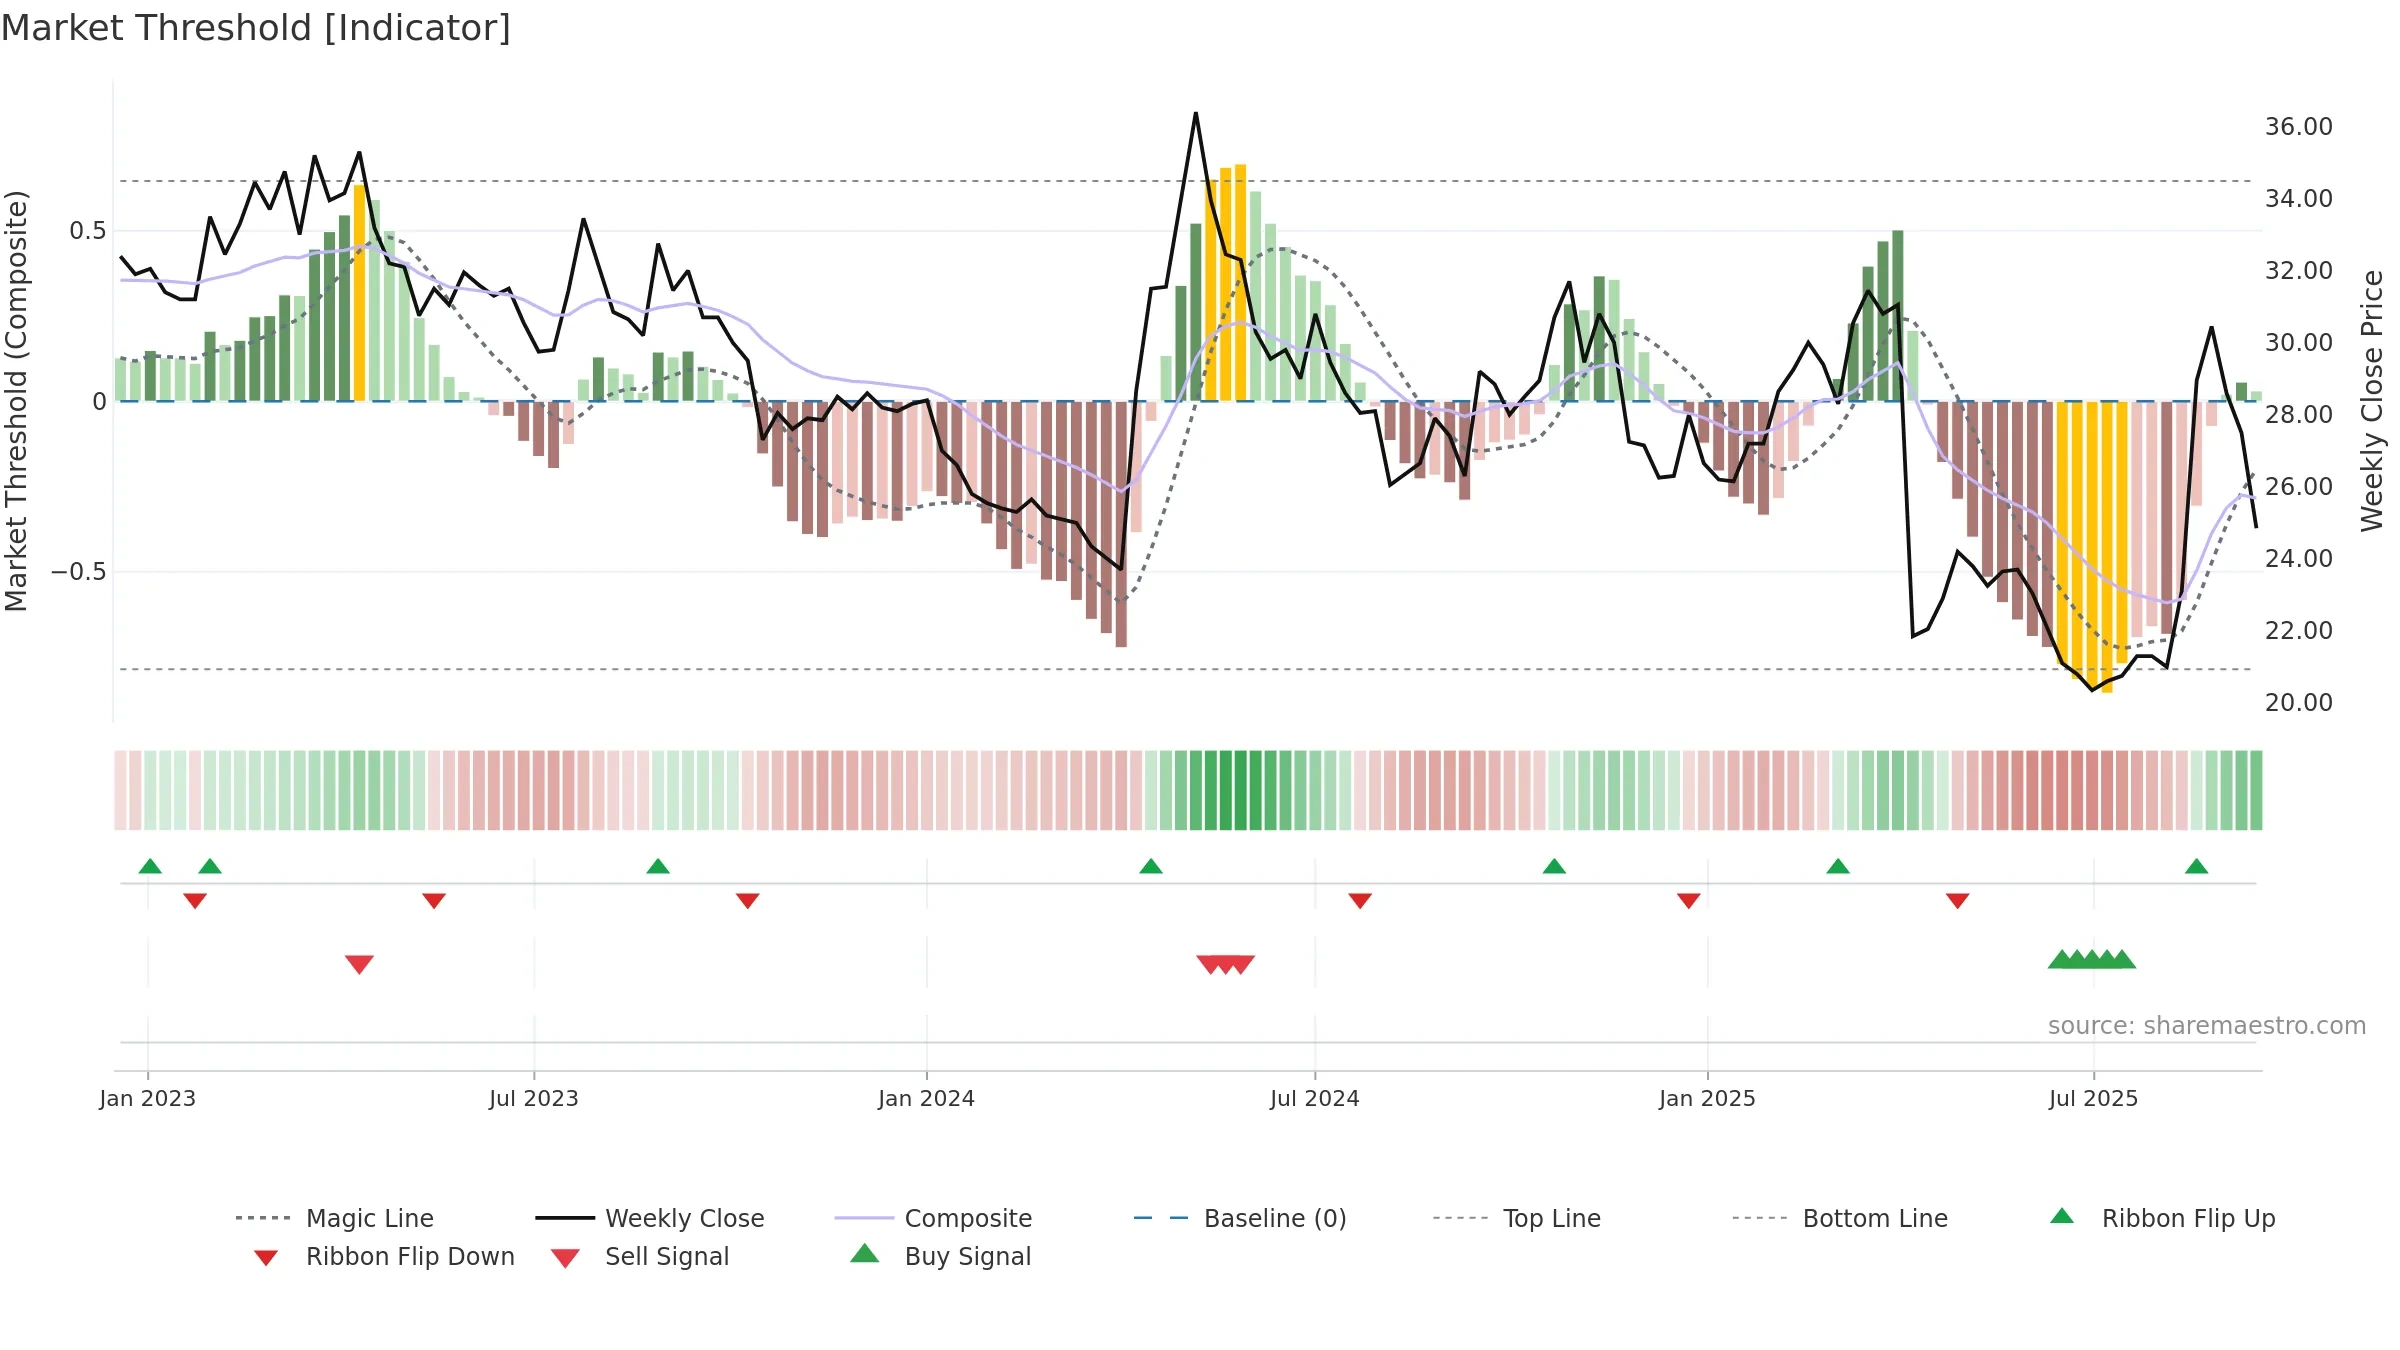Click the Jul 2023 x-axis label
The height and width of the screenshot is (1350, 2400).
(x=534, y=1098)
